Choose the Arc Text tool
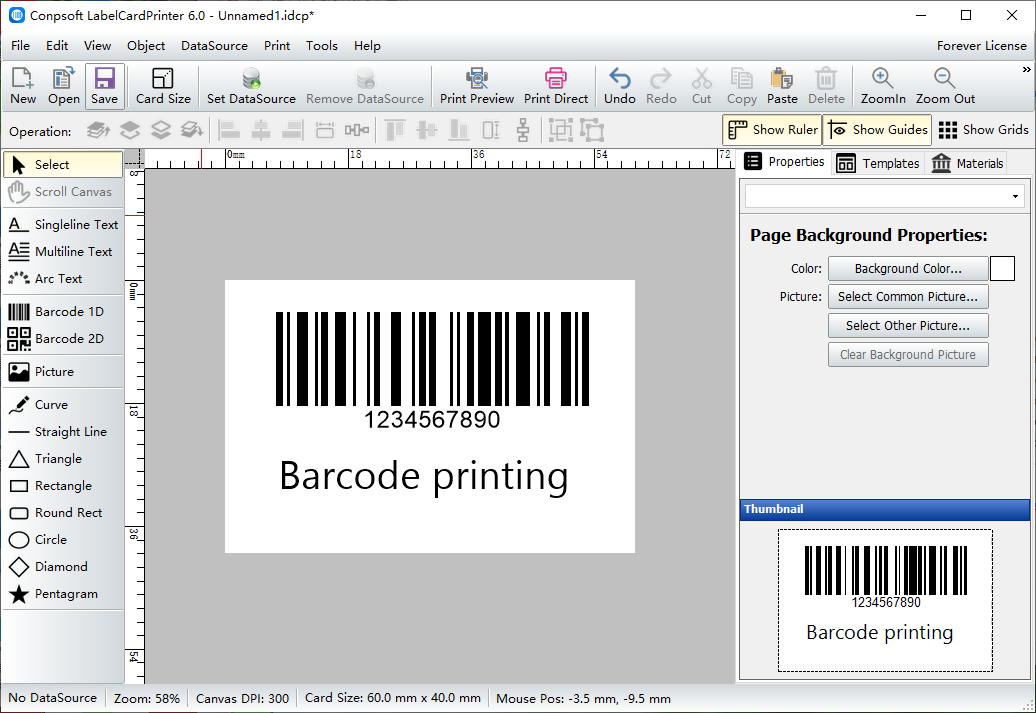 click(x=63, y=279)
